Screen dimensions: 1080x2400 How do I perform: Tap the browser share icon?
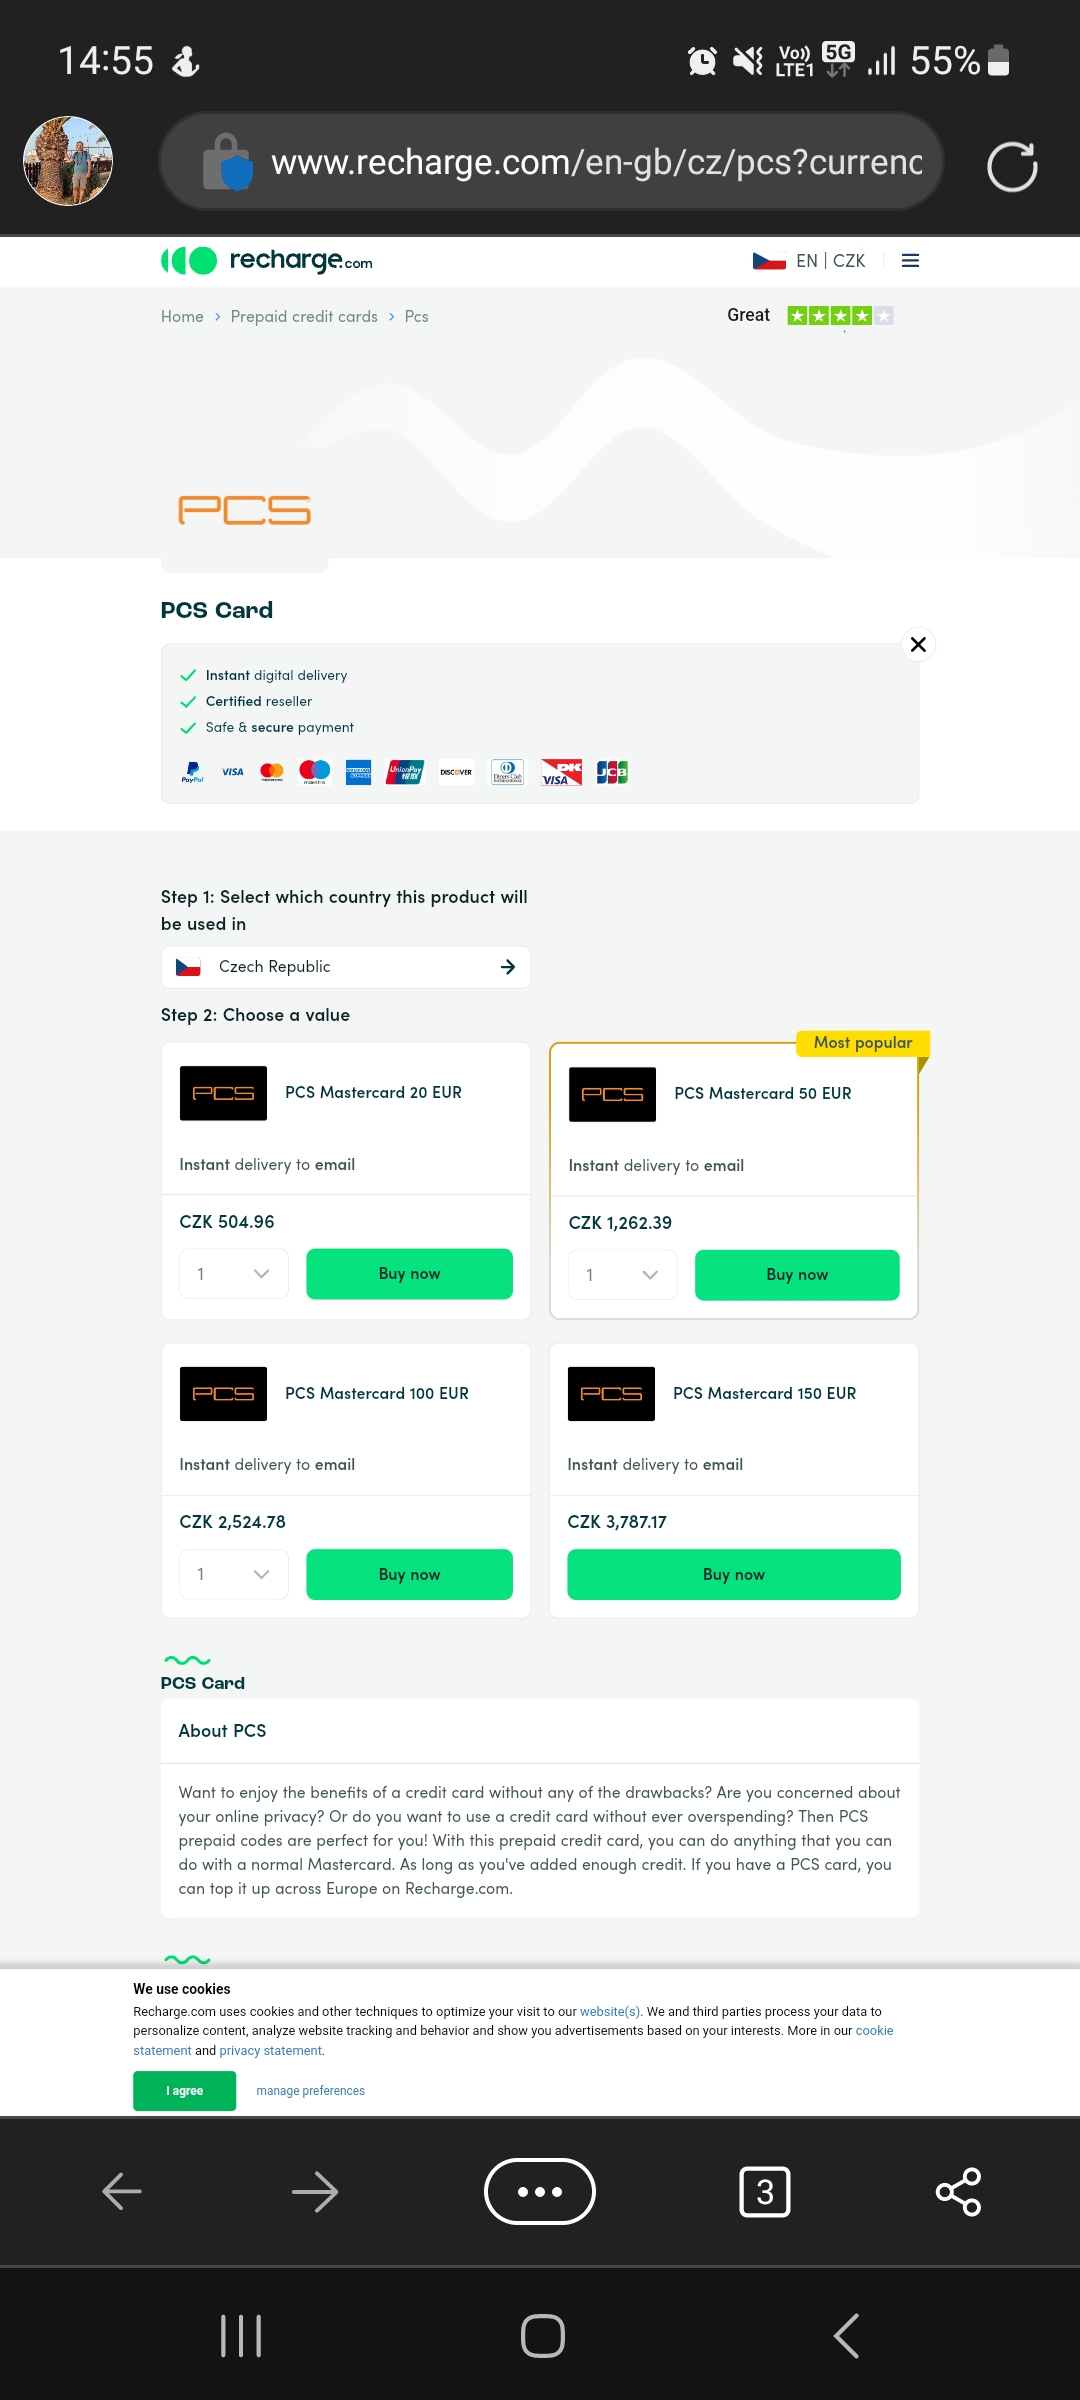pos(958,2191)
